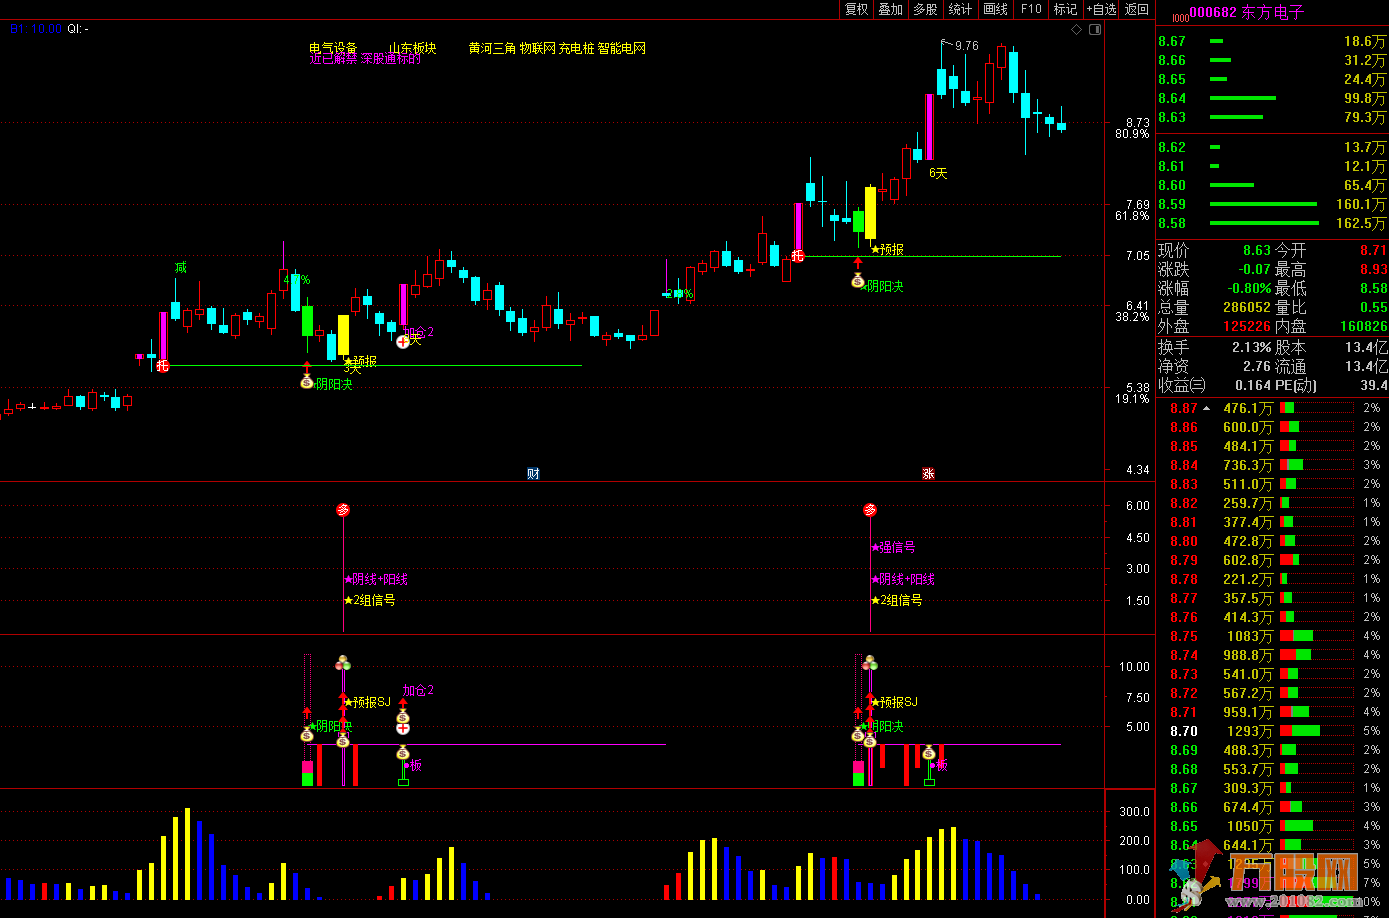Screen dimensions: 1389x918
Task: Click the 托 marker on the green 7.05 line
Action: pos(798,256)
